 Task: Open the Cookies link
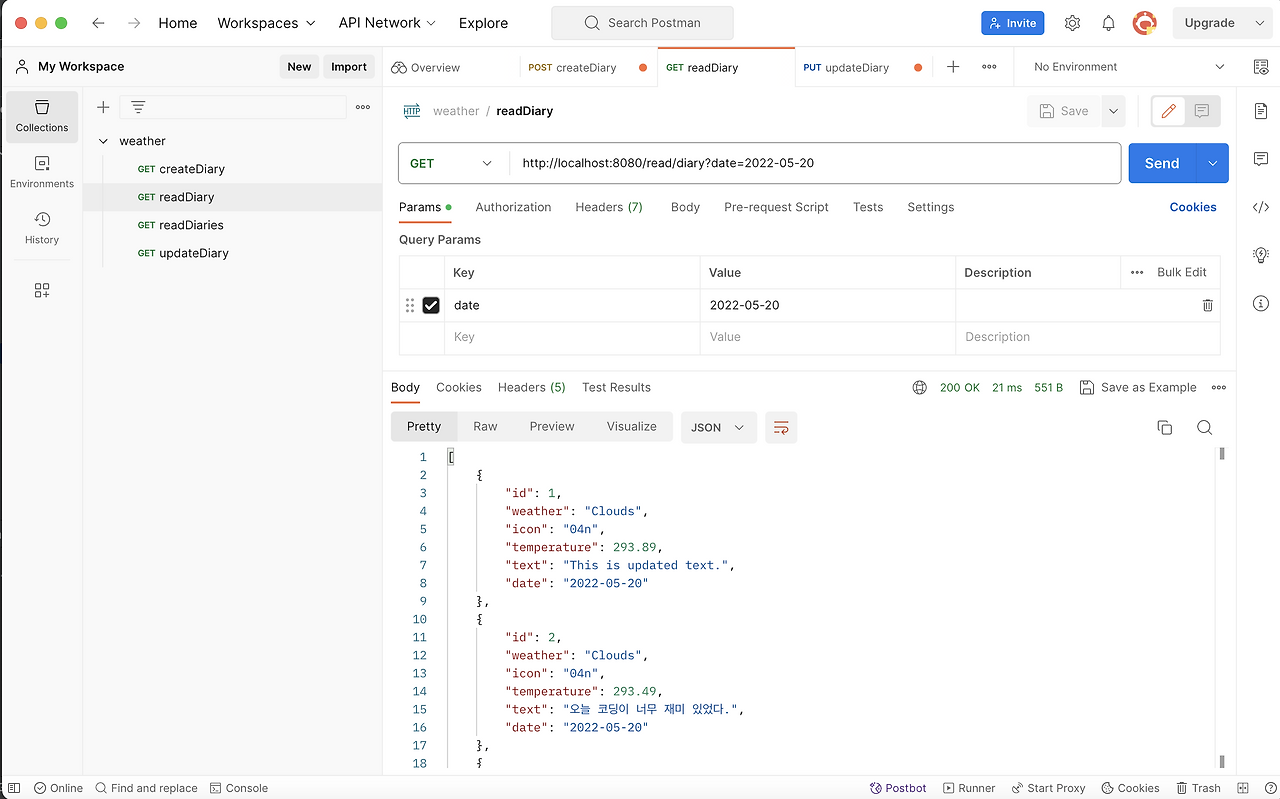point(1193,207)
